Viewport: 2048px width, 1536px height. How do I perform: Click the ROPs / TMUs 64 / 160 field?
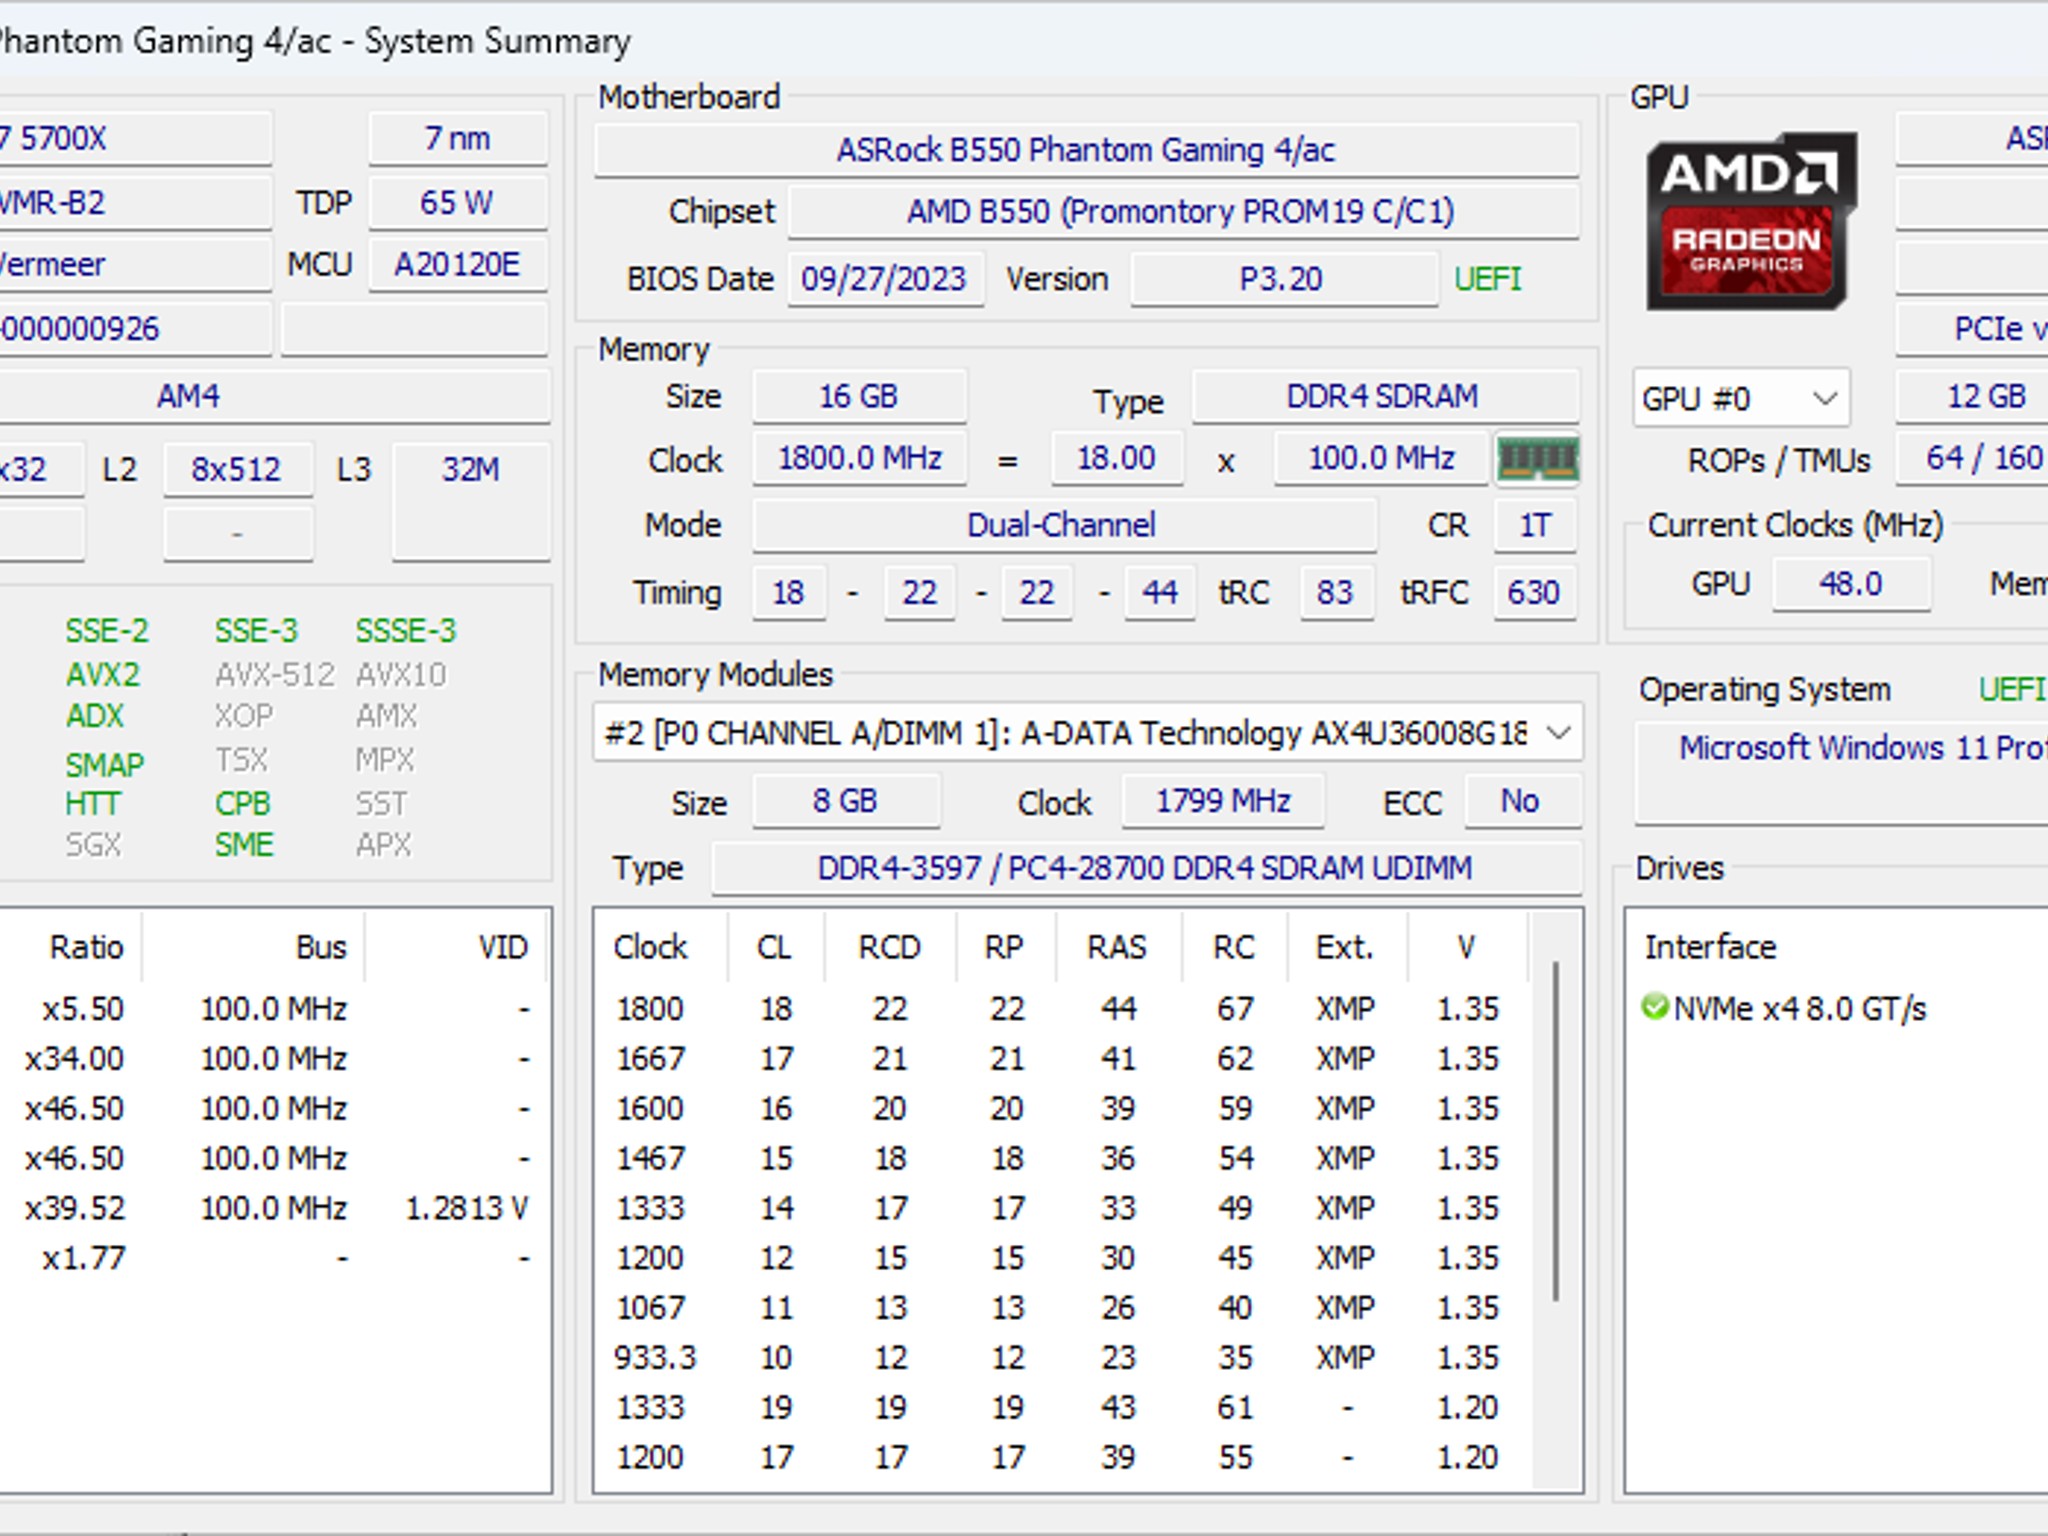click(1974, 458)
